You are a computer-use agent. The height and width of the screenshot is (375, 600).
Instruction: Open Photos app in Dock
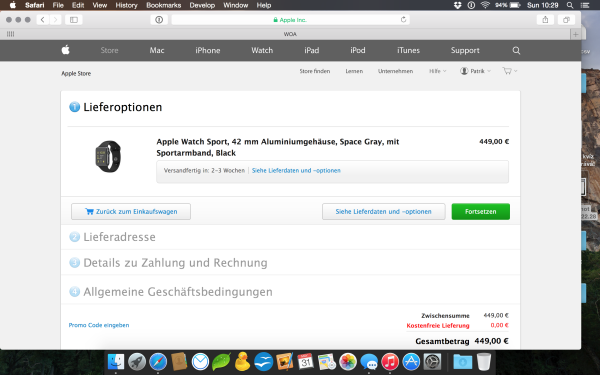[348, 362]
